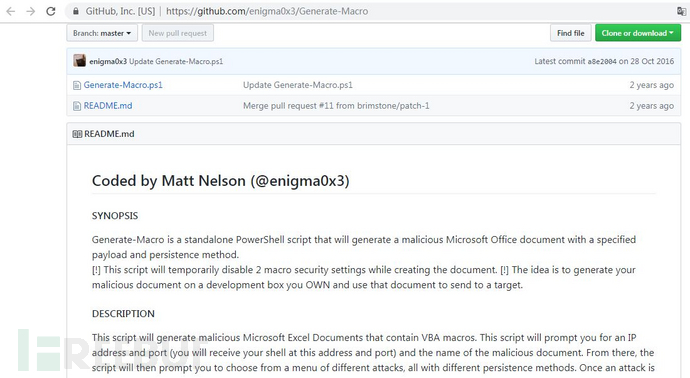Click the 28 Oct 2016 commit date
690x378 pixels.
click(652, 61)
